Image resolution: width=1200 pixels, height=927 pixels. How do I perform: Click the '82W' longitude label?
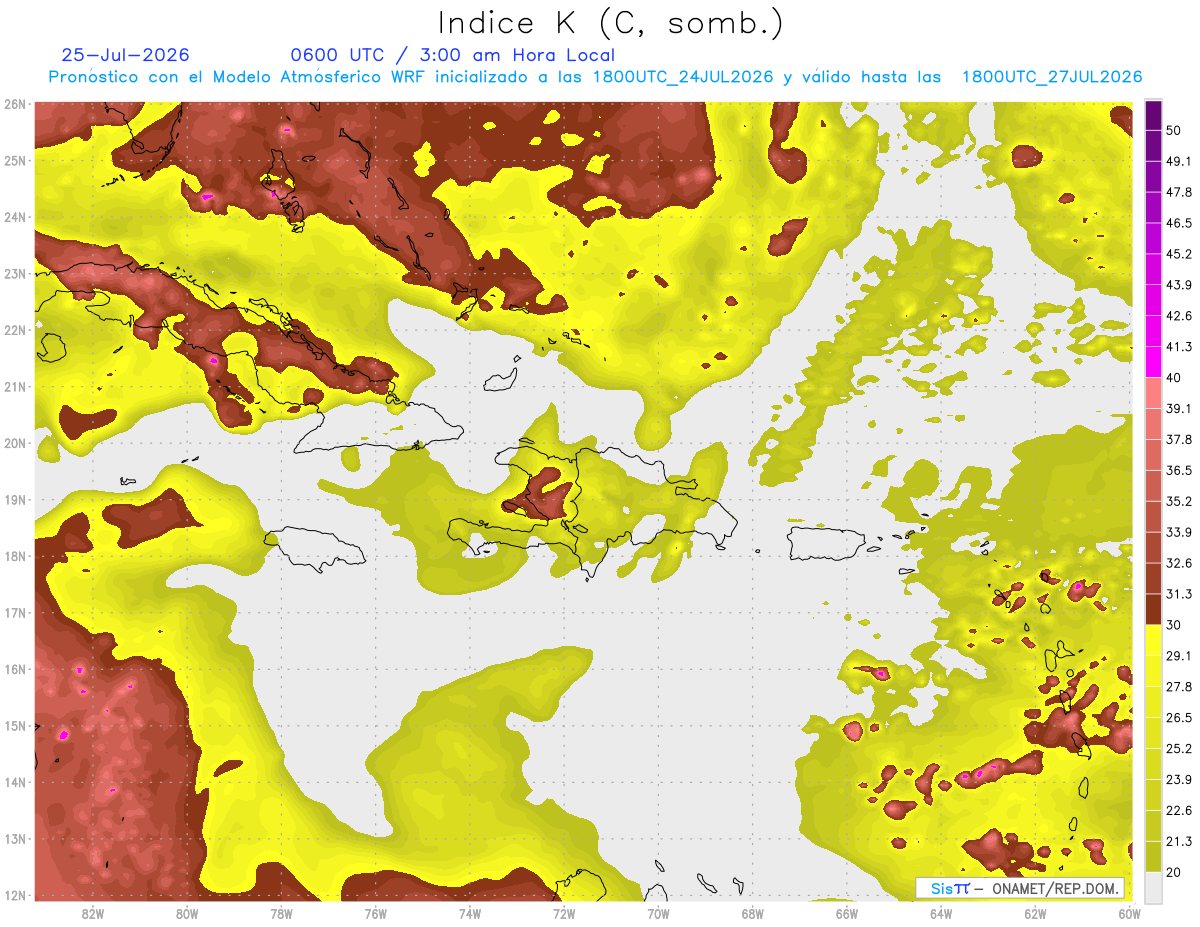point(92,914)
